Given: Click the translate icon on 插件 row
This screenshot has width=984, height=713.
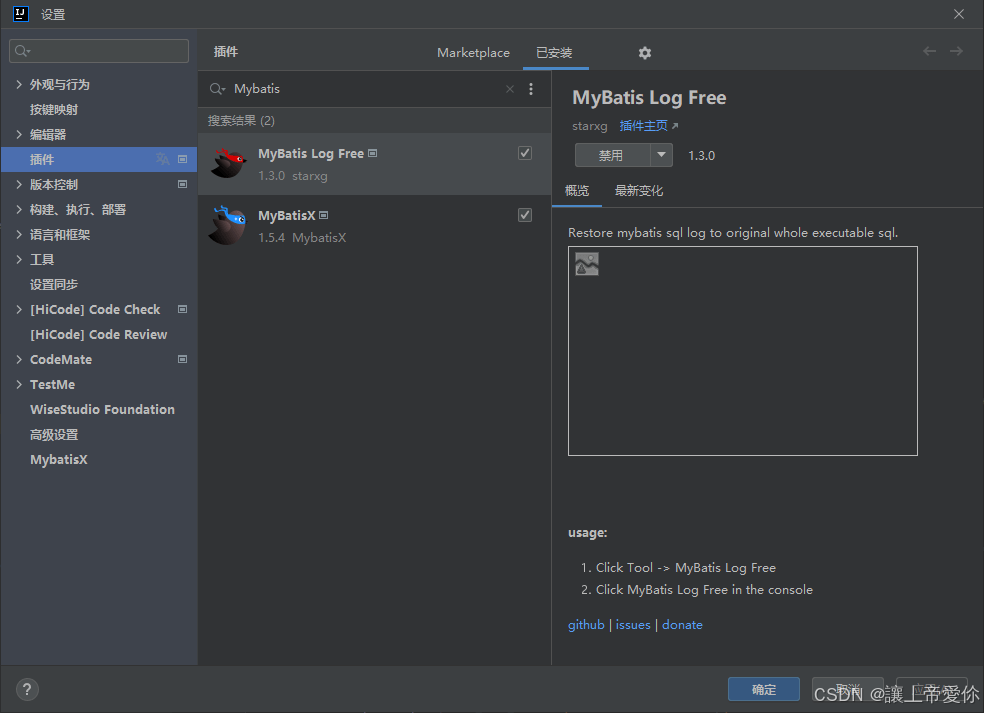Looking at the screenshot, I should 163,159.
